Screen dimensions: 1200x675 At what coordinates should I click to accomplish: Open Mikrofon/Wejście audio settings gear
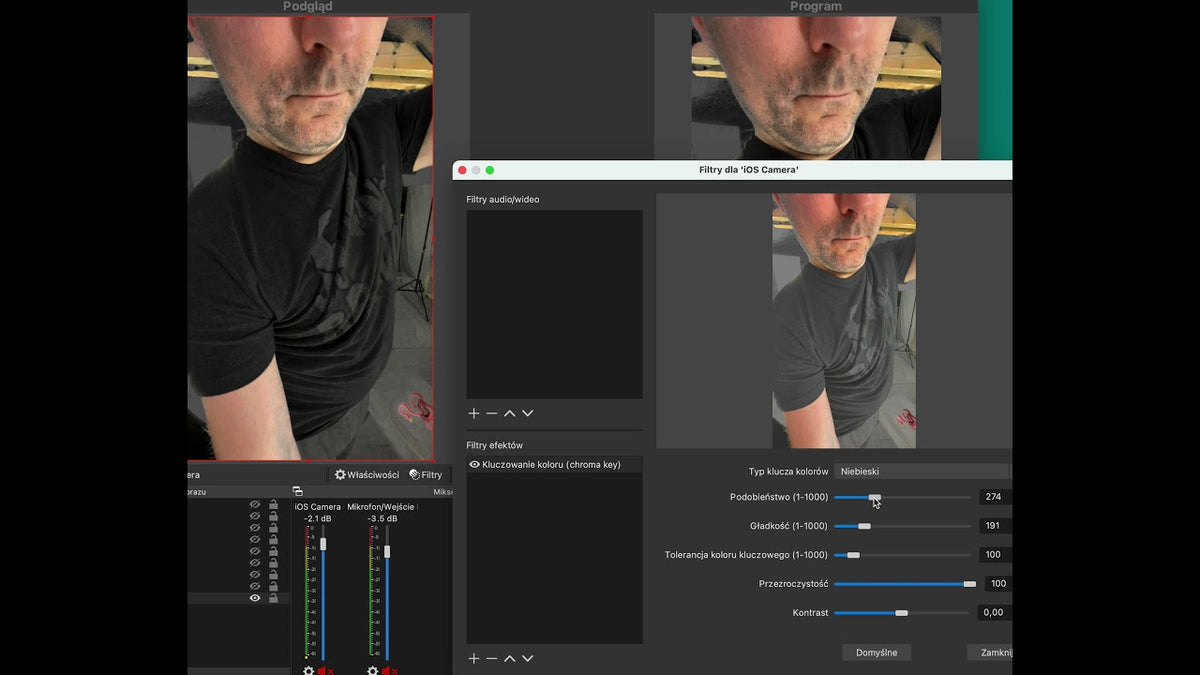click(x=373, y=671)
